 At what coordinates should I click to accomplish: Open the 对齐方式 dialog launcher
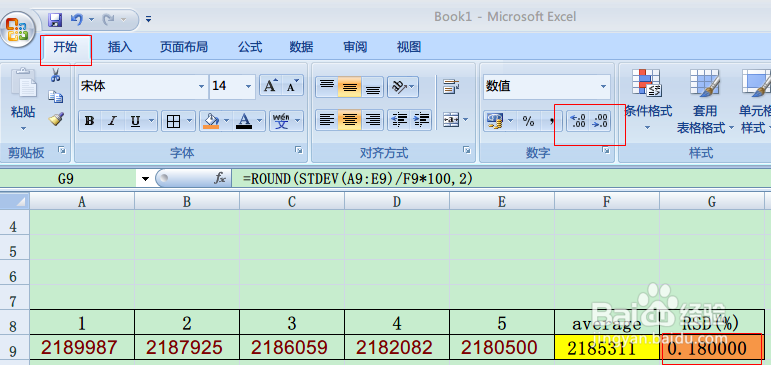pos(467,151)
